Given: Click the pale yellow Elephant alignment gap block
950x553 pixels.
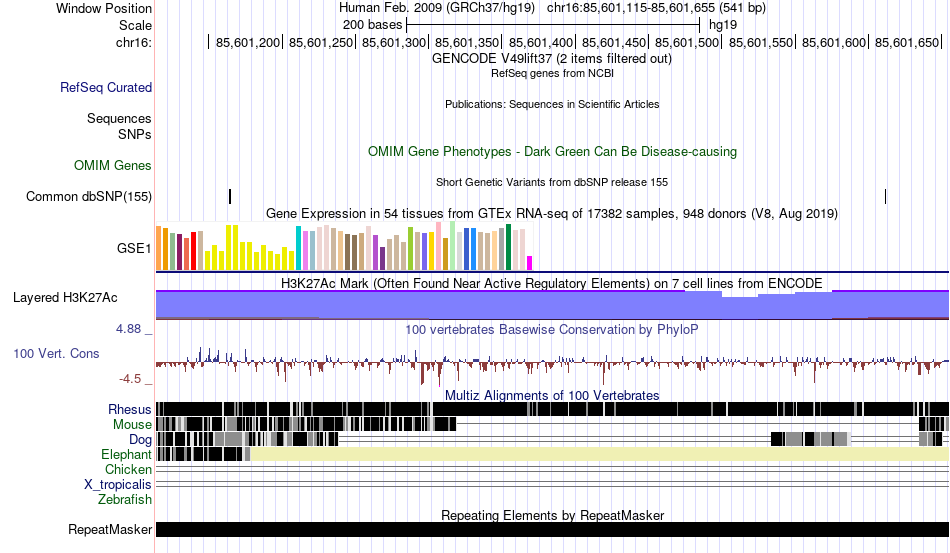Looking at the screenshot, I should 600,454.
